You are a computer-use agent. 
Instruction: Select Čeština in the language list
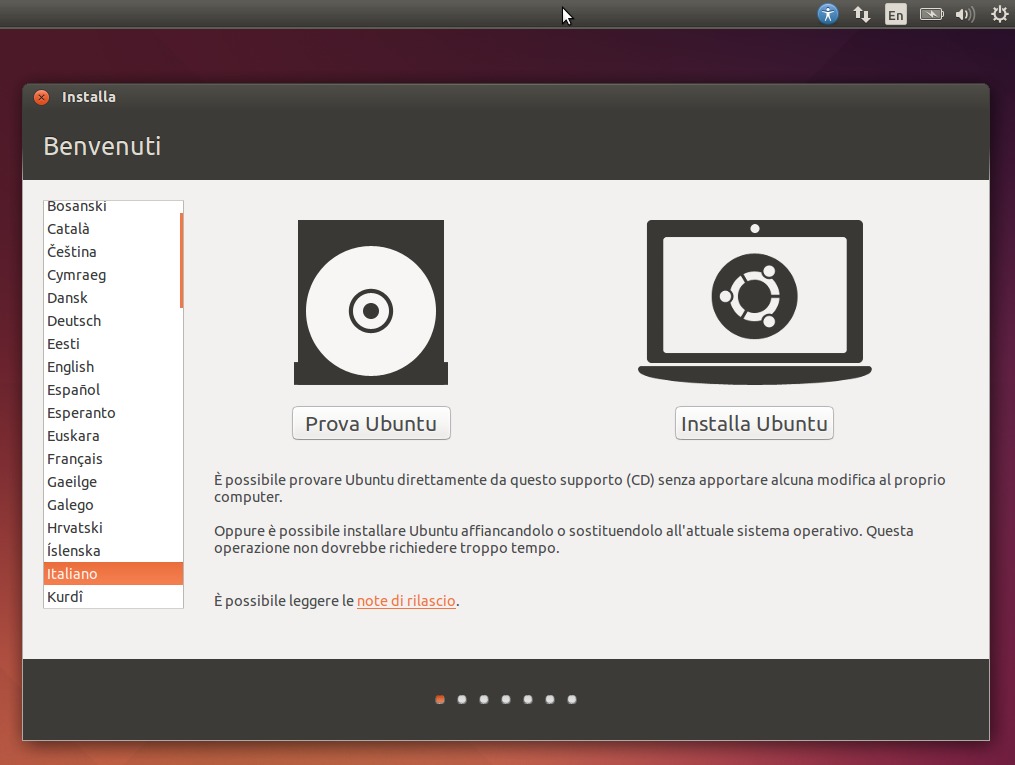point(113,252)
